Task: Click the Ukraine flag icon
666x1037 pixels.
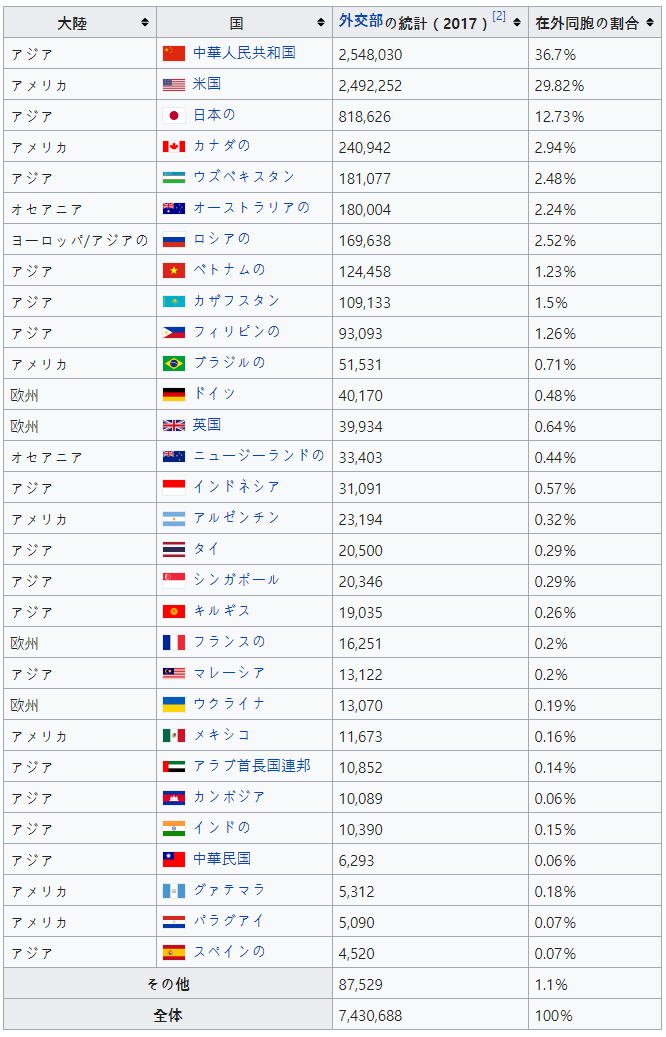Action: (x=174, y=704)
